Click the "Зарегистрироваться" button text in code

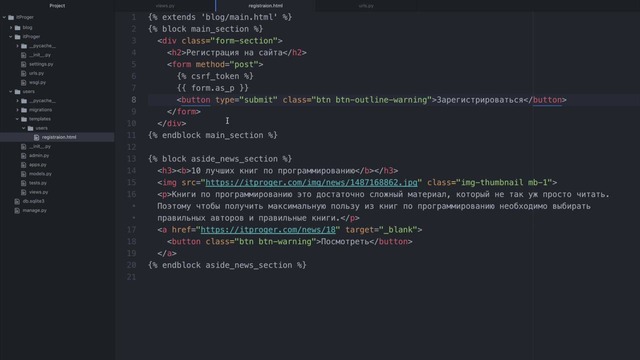[480, 100]
